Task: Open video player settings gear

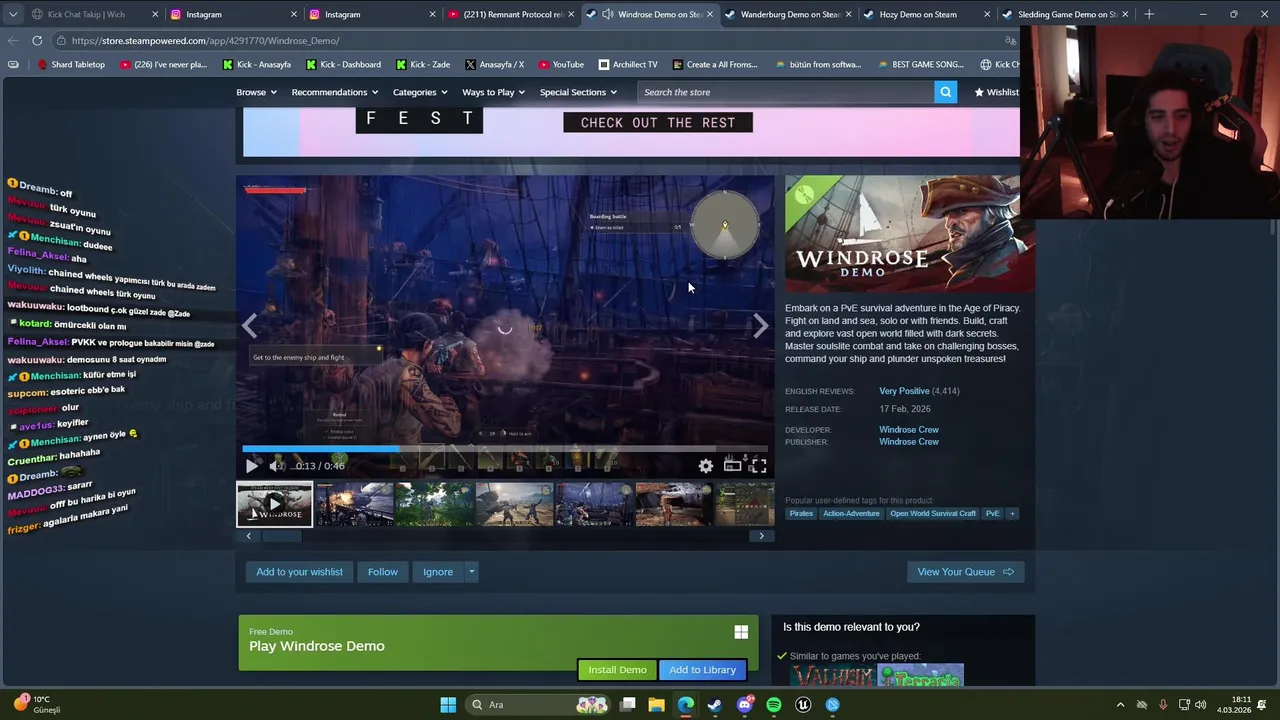Action: click(706, 466)
